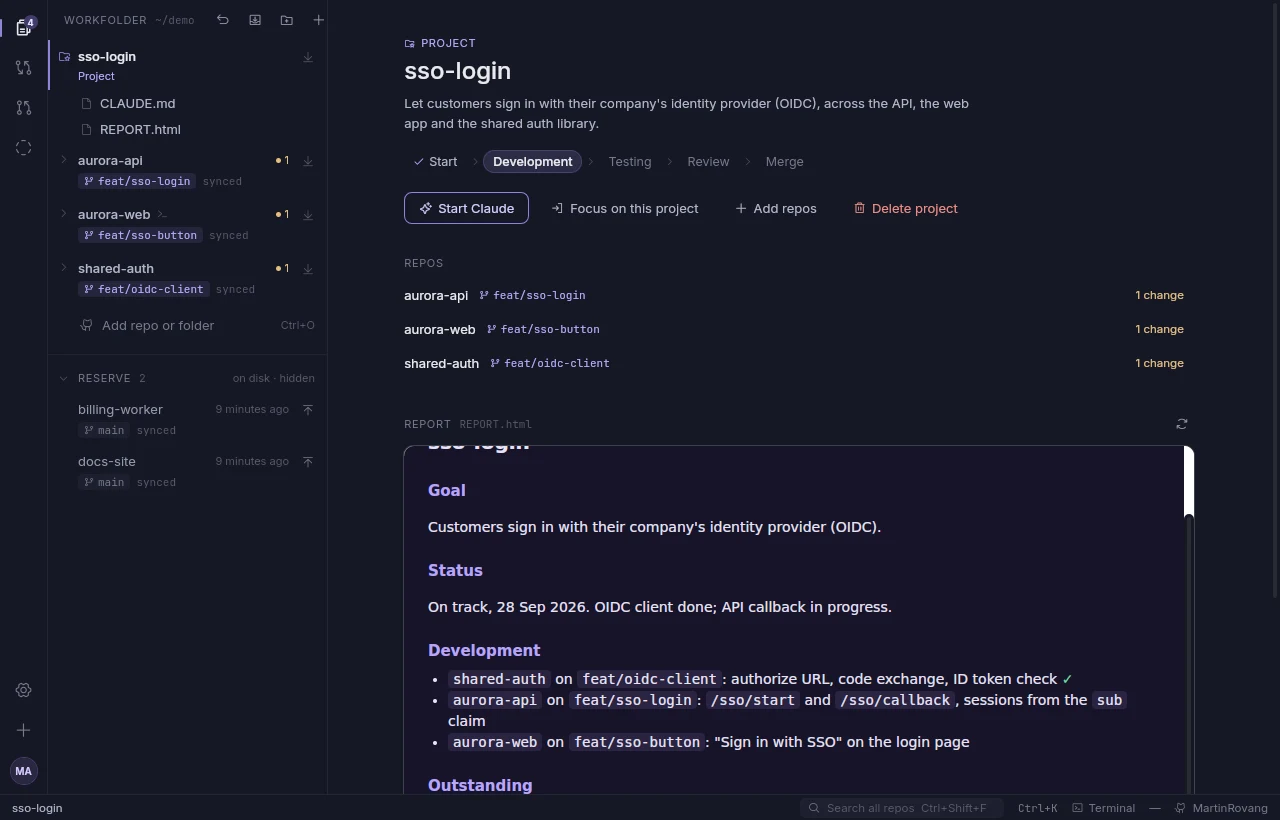This screenshot has width=1280, height=820.
Task: Click the undo arrow in the WORKFOLDER header
Action: click(223, 20)
